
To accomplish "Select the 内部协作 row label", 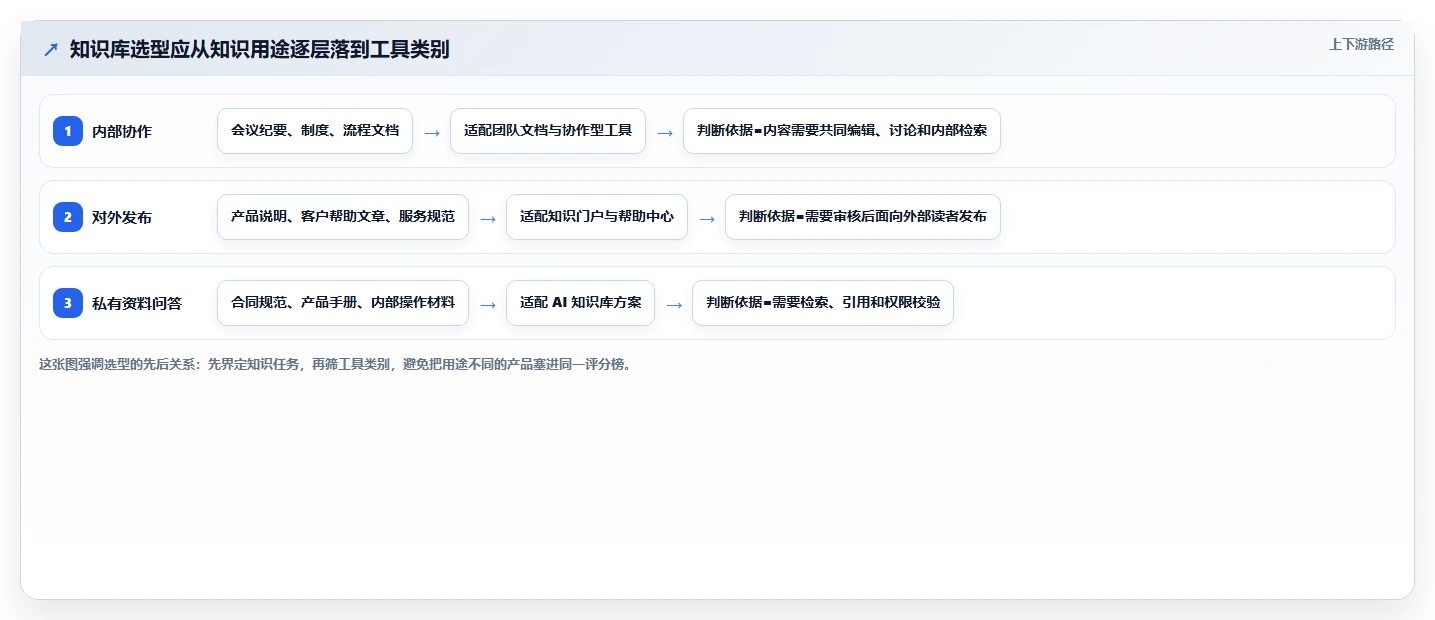I will click(x=122, y=131).
